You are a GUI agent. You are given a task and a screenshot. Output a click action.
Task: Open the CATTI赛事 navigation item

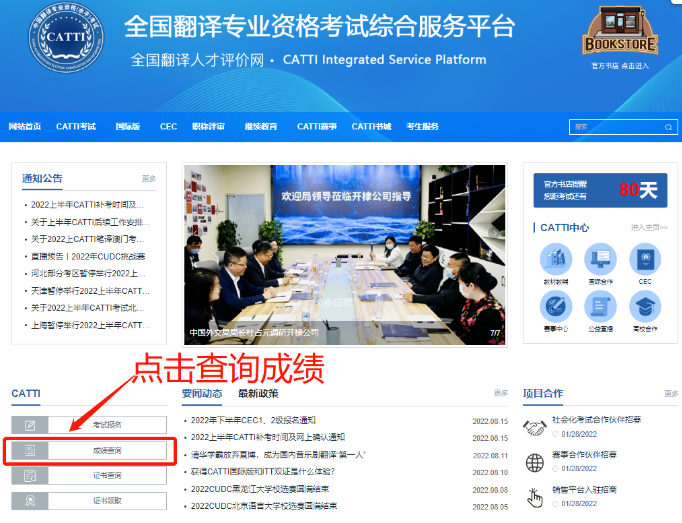pos(317,127)
